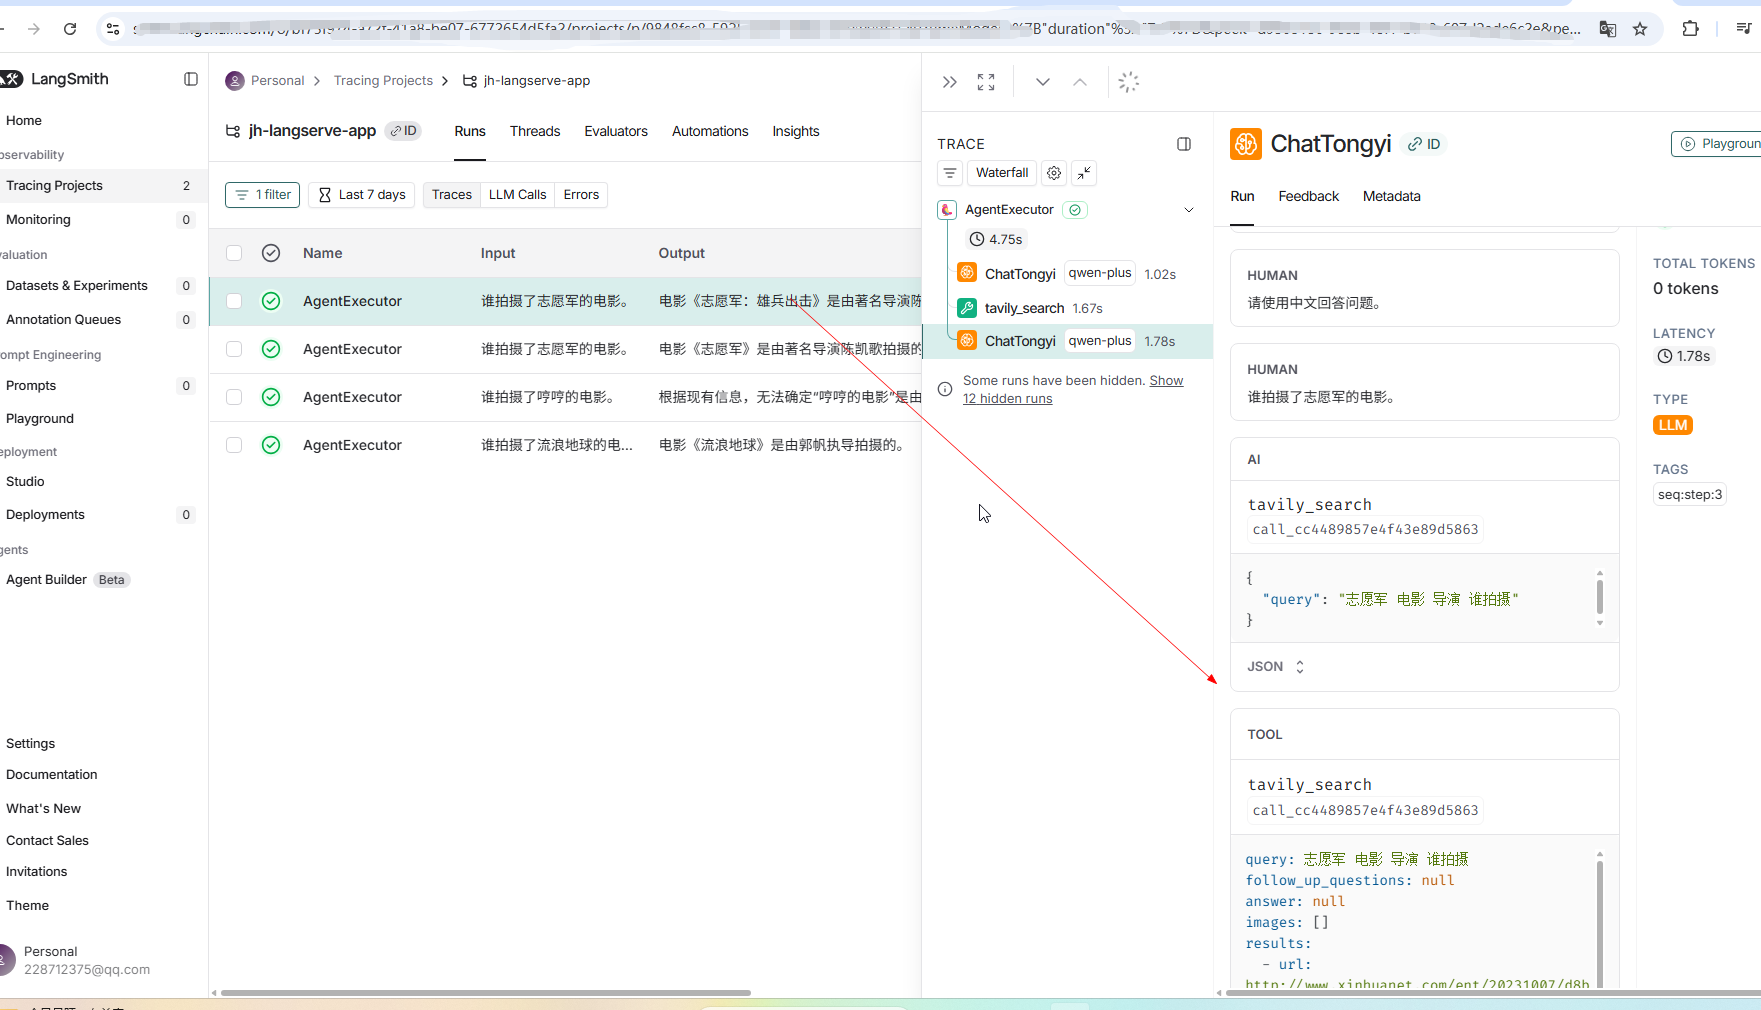The width and height of the screenshot is (1761, 1010).
Task: Collapse the AgentExecutor trace tree chevron
Action: 1189,210
